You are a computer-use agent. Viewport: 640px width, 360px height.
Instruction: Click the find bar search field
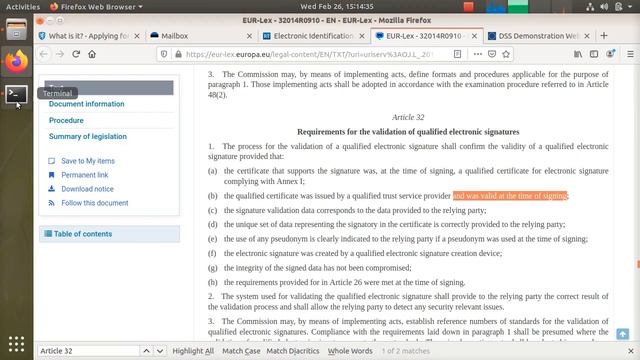pyautogui.click(x=89, y=351)
